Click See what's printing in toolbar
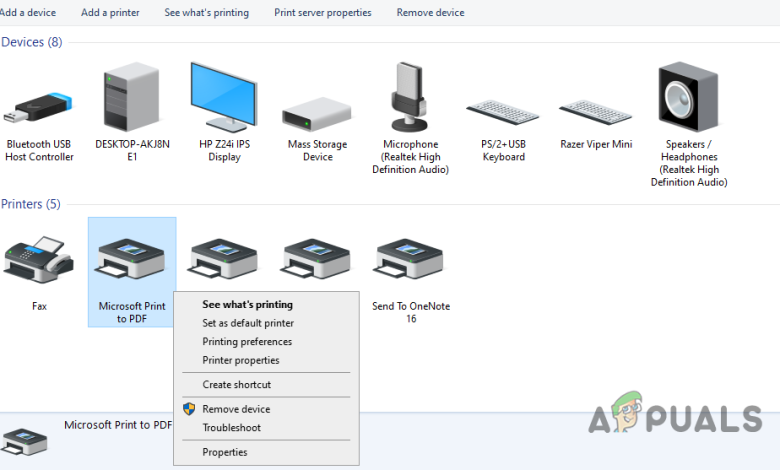Image resolution: width=780 pixels, height=470 pixels. (x=206, y=12)
